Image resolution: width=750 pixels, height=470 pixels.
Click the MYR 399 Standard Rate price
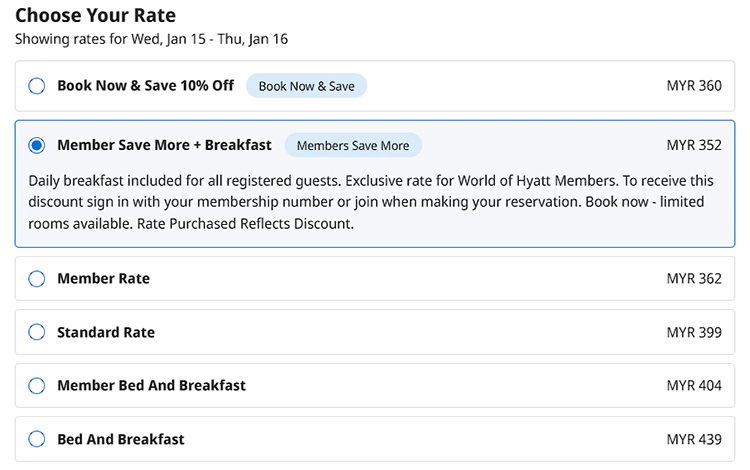click(x=693, y=332)
